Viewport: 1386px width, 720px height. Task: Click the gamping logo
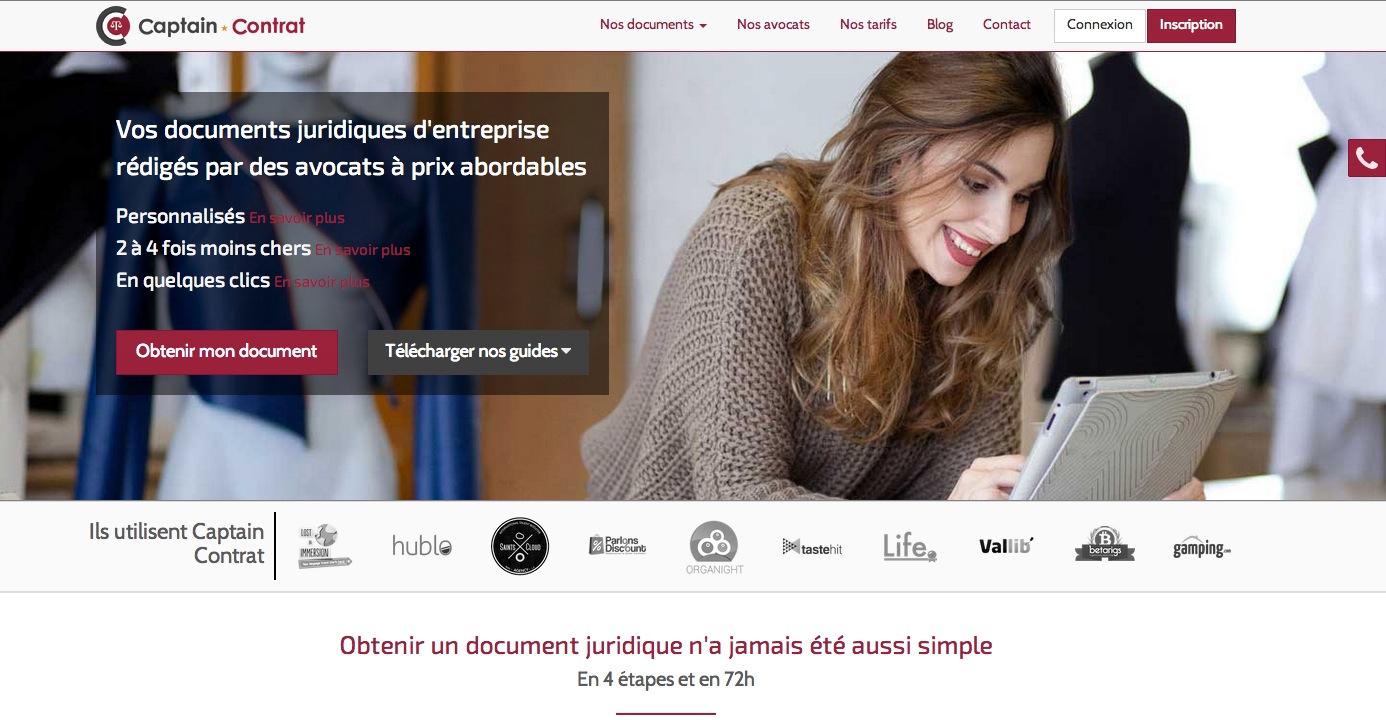tap(1202, 548)
